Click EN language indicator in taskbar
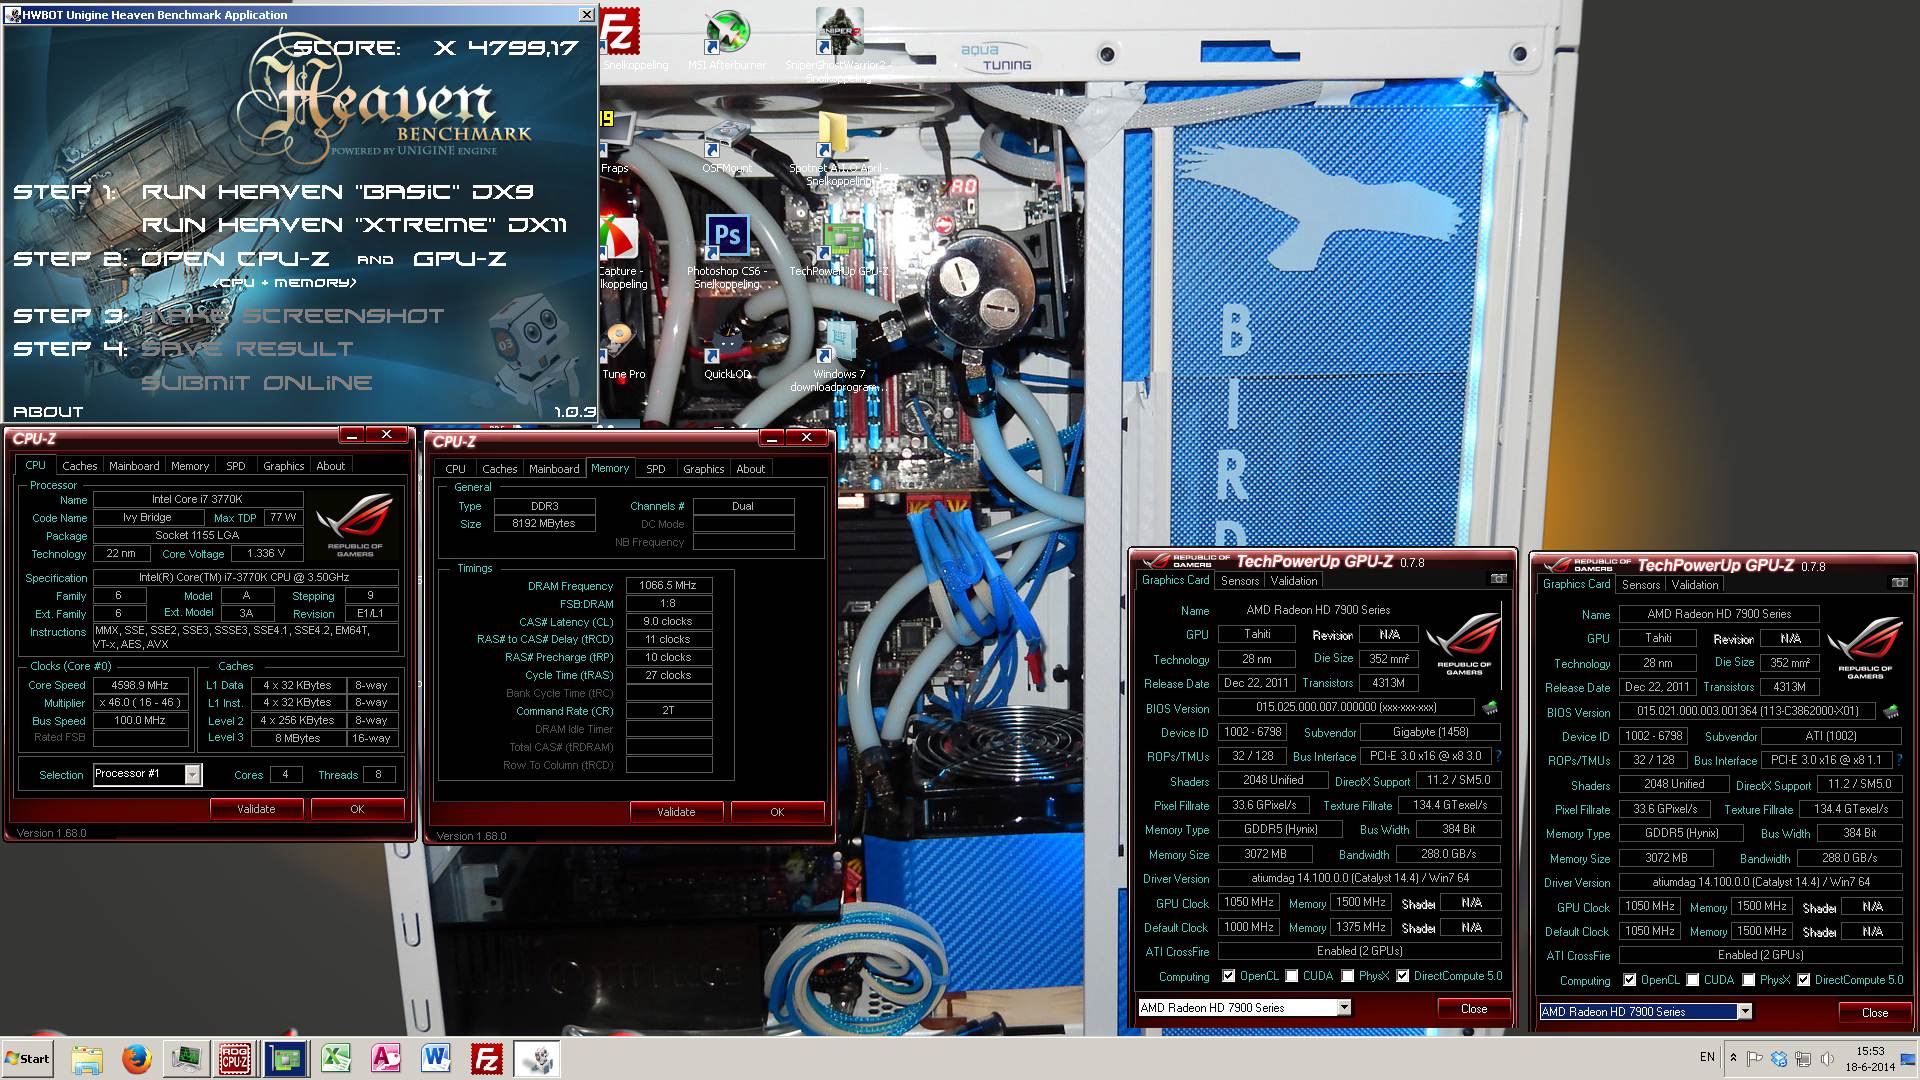Image resolution: width=1920 pixels, height=1080 pixels. click(x=1707, y=1057)
